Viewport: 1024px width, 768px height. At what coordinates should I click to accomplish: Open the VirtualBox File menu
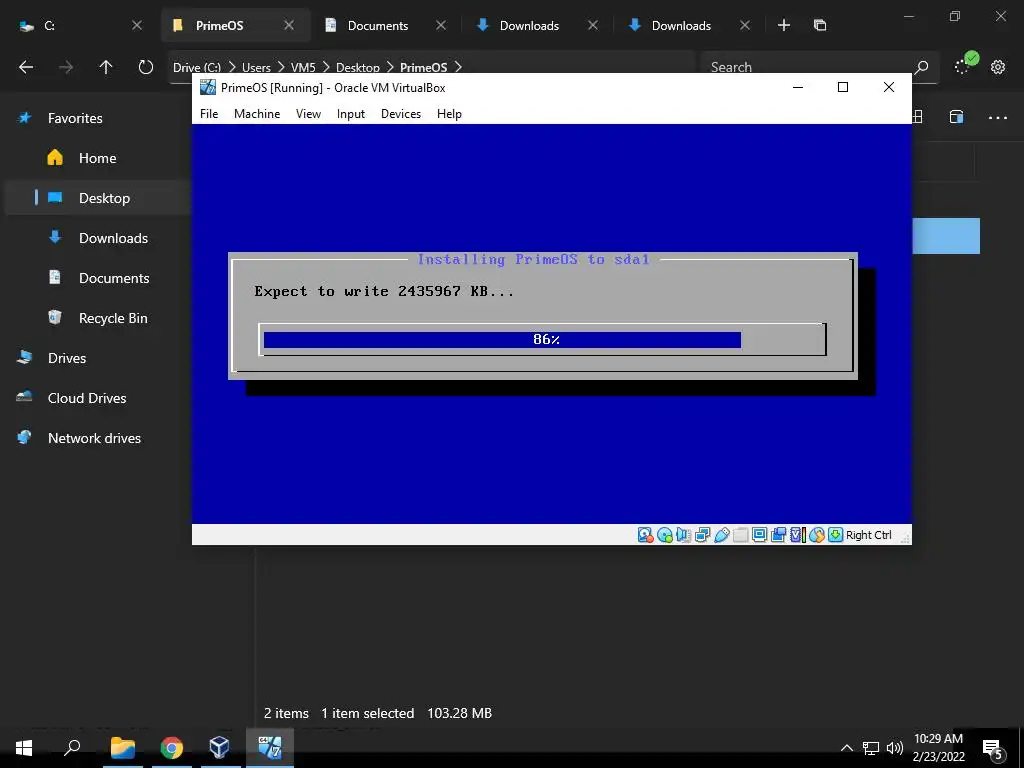[209, 114]
